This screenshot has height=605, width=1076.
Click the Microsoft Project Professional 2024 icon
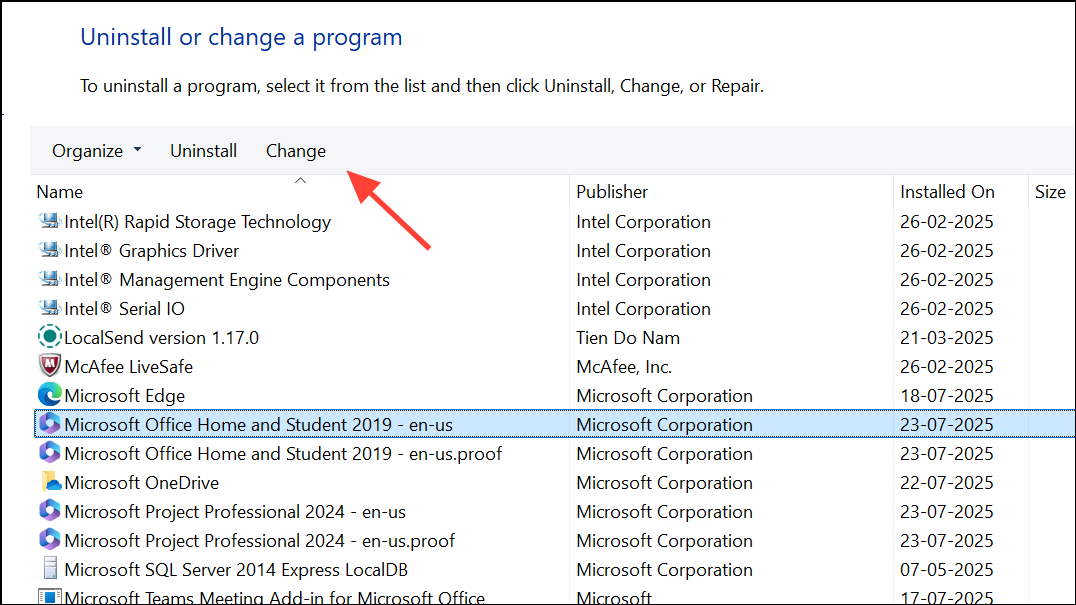click(x=49, y=511)
